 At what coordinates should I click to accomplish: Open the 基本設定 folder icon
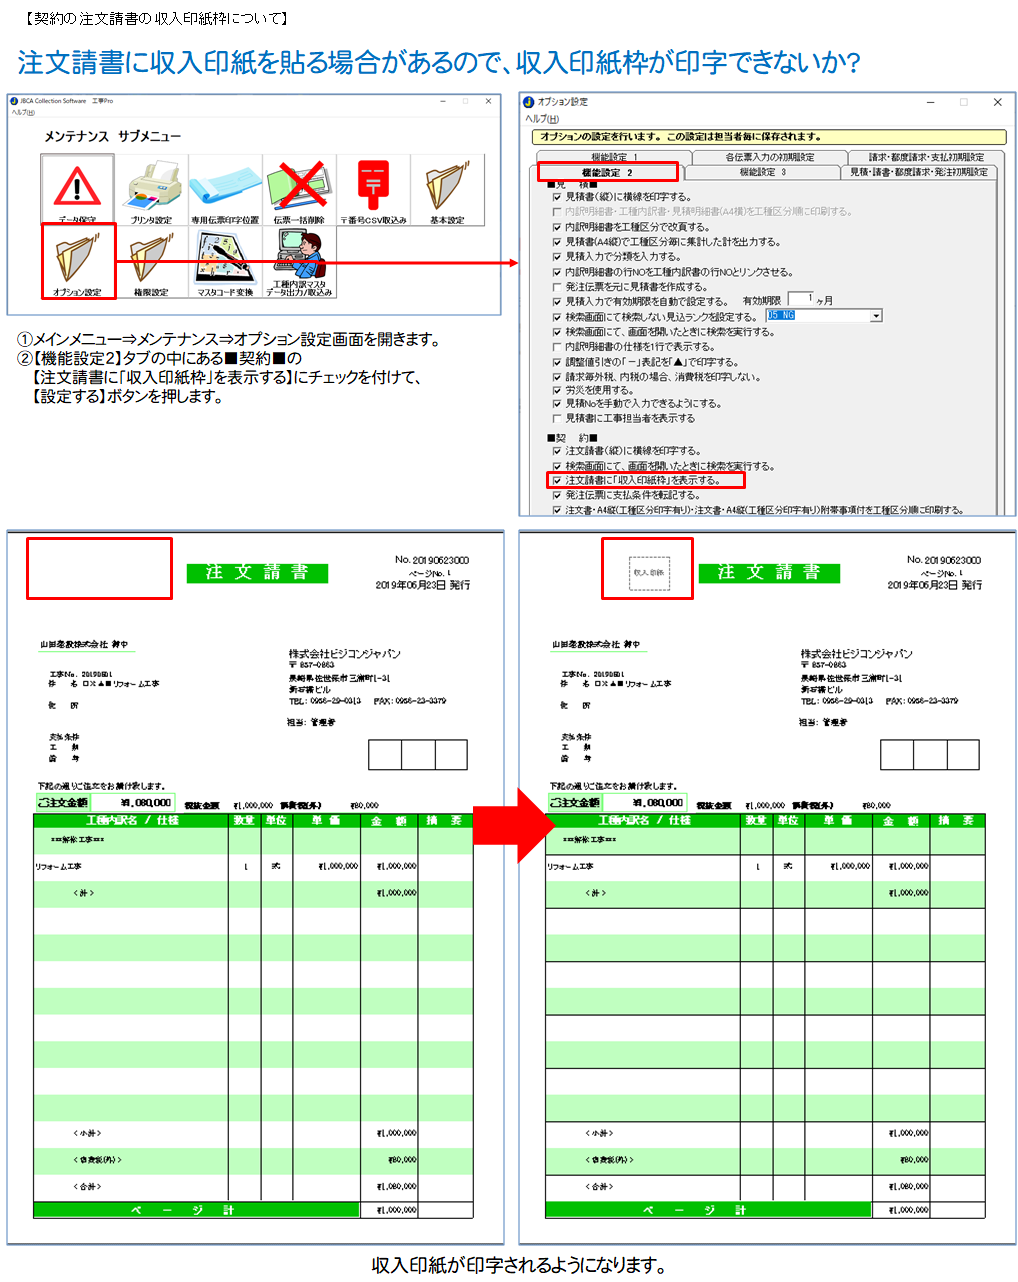tap(447, 190)
